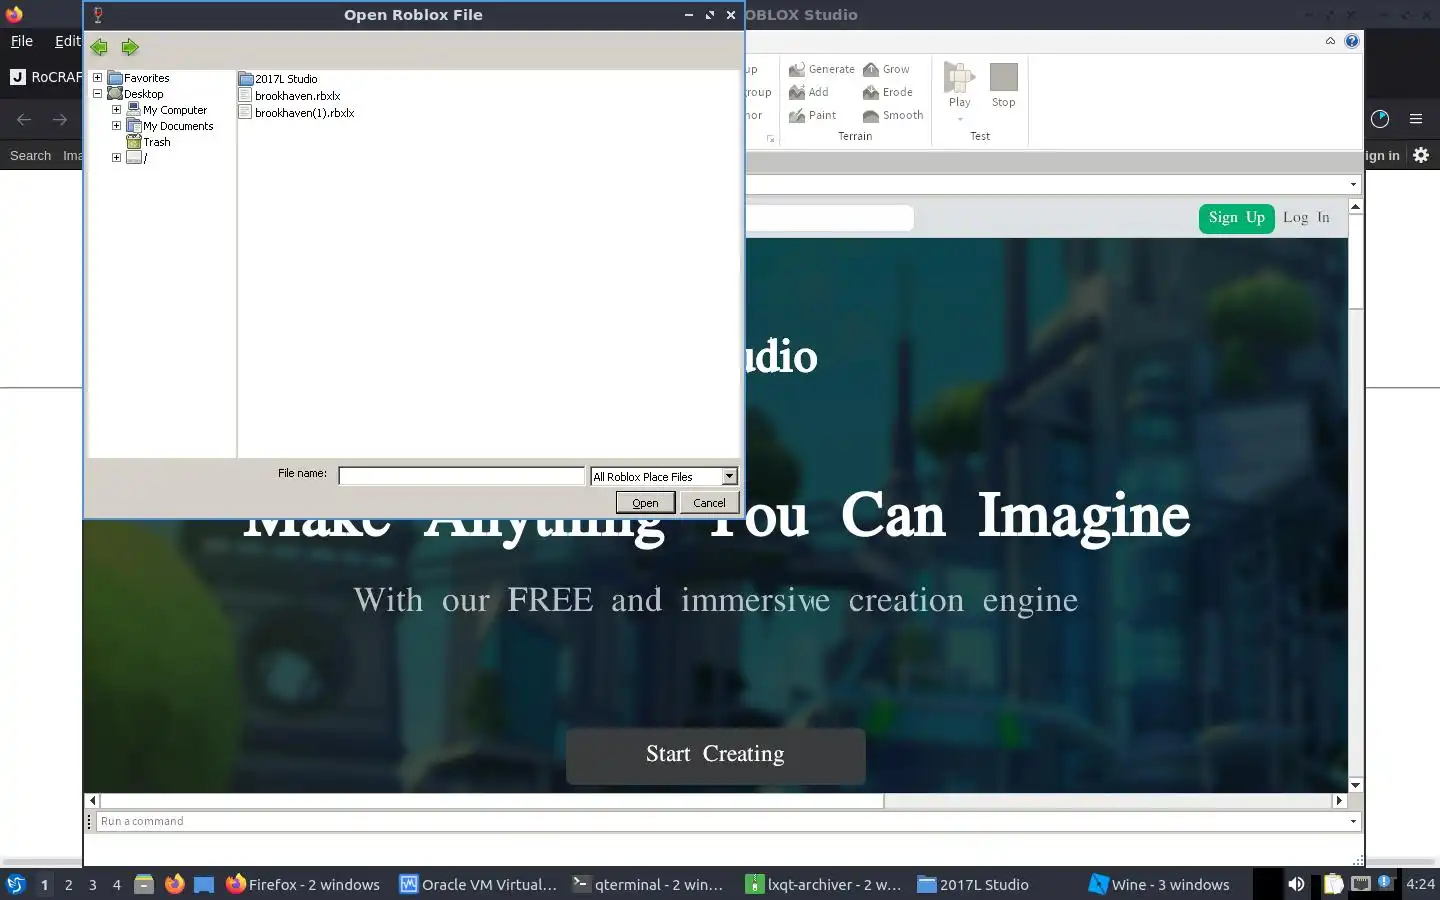Click the horizontal scrollbar thumb in Studio
Image resolution: width=1440 pixels, height=900 pixels.
pyautogui.click(x=491, y=801)
